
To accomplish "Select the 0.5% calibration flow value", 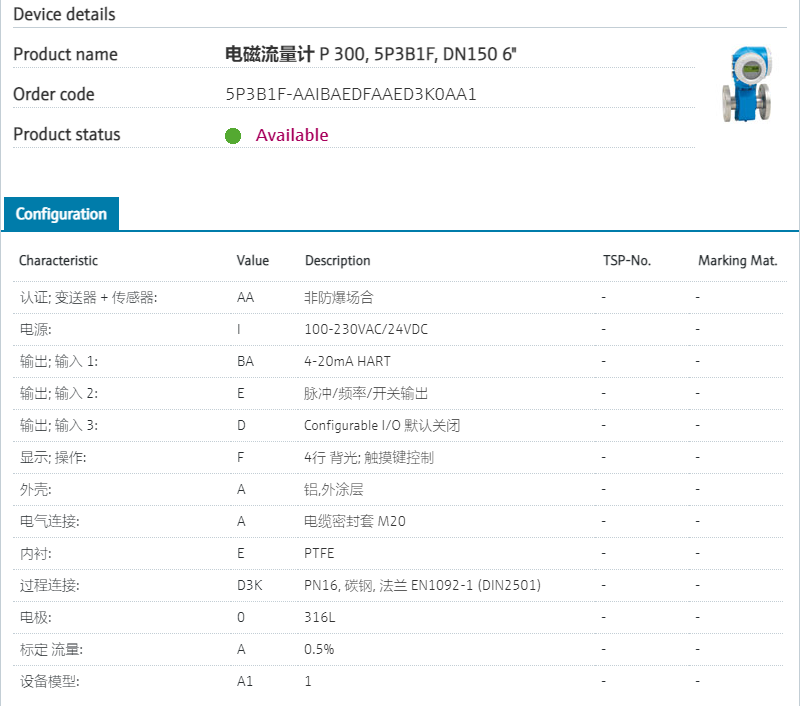I will (318, 650).
